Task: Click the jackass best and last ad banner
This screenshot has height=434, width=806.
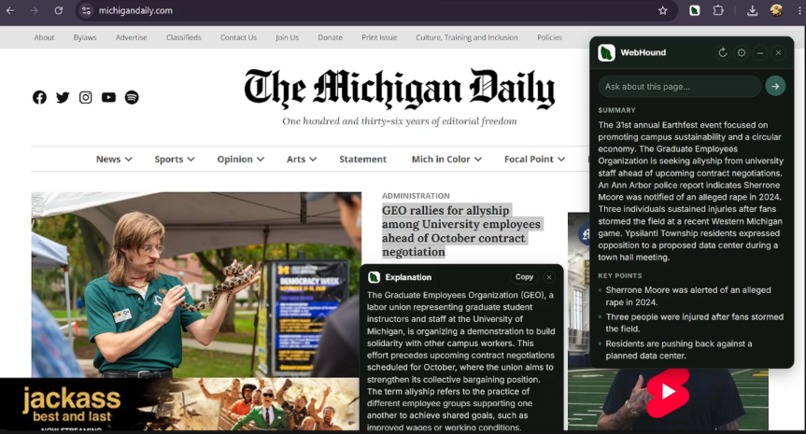Action: (179, 405)
